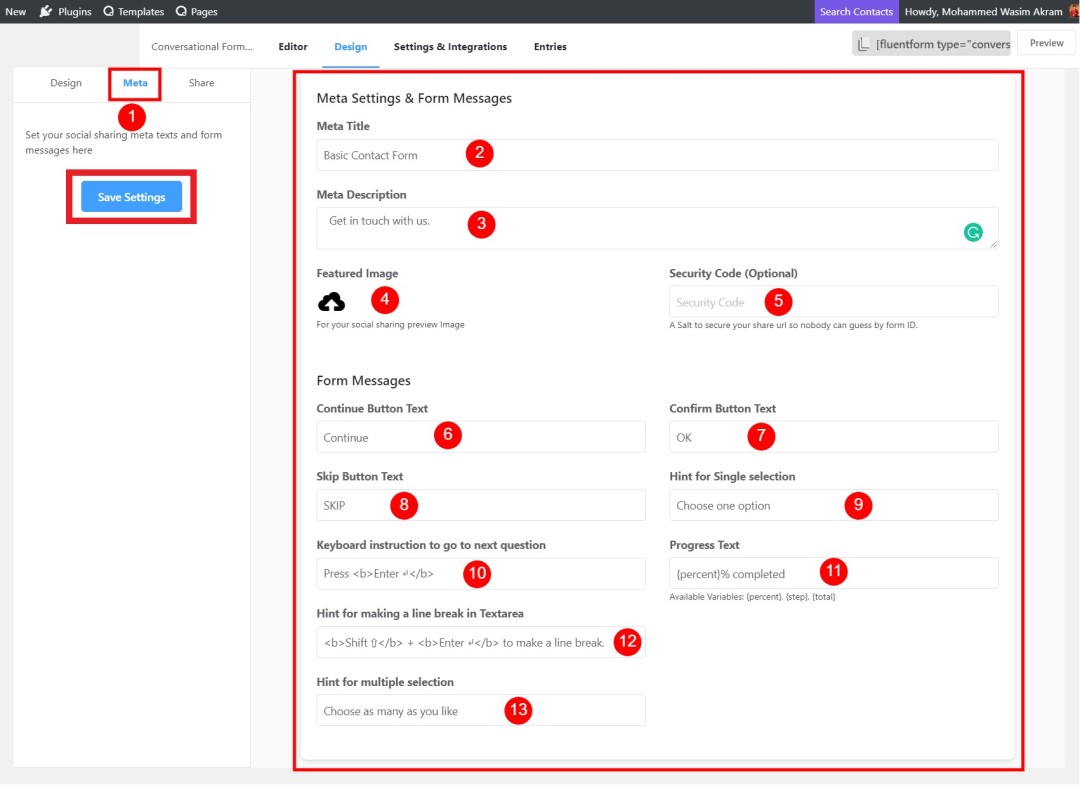Screen dimensions: 1080x785
Task: Click the Preview button
Action: coord(1045,43)
